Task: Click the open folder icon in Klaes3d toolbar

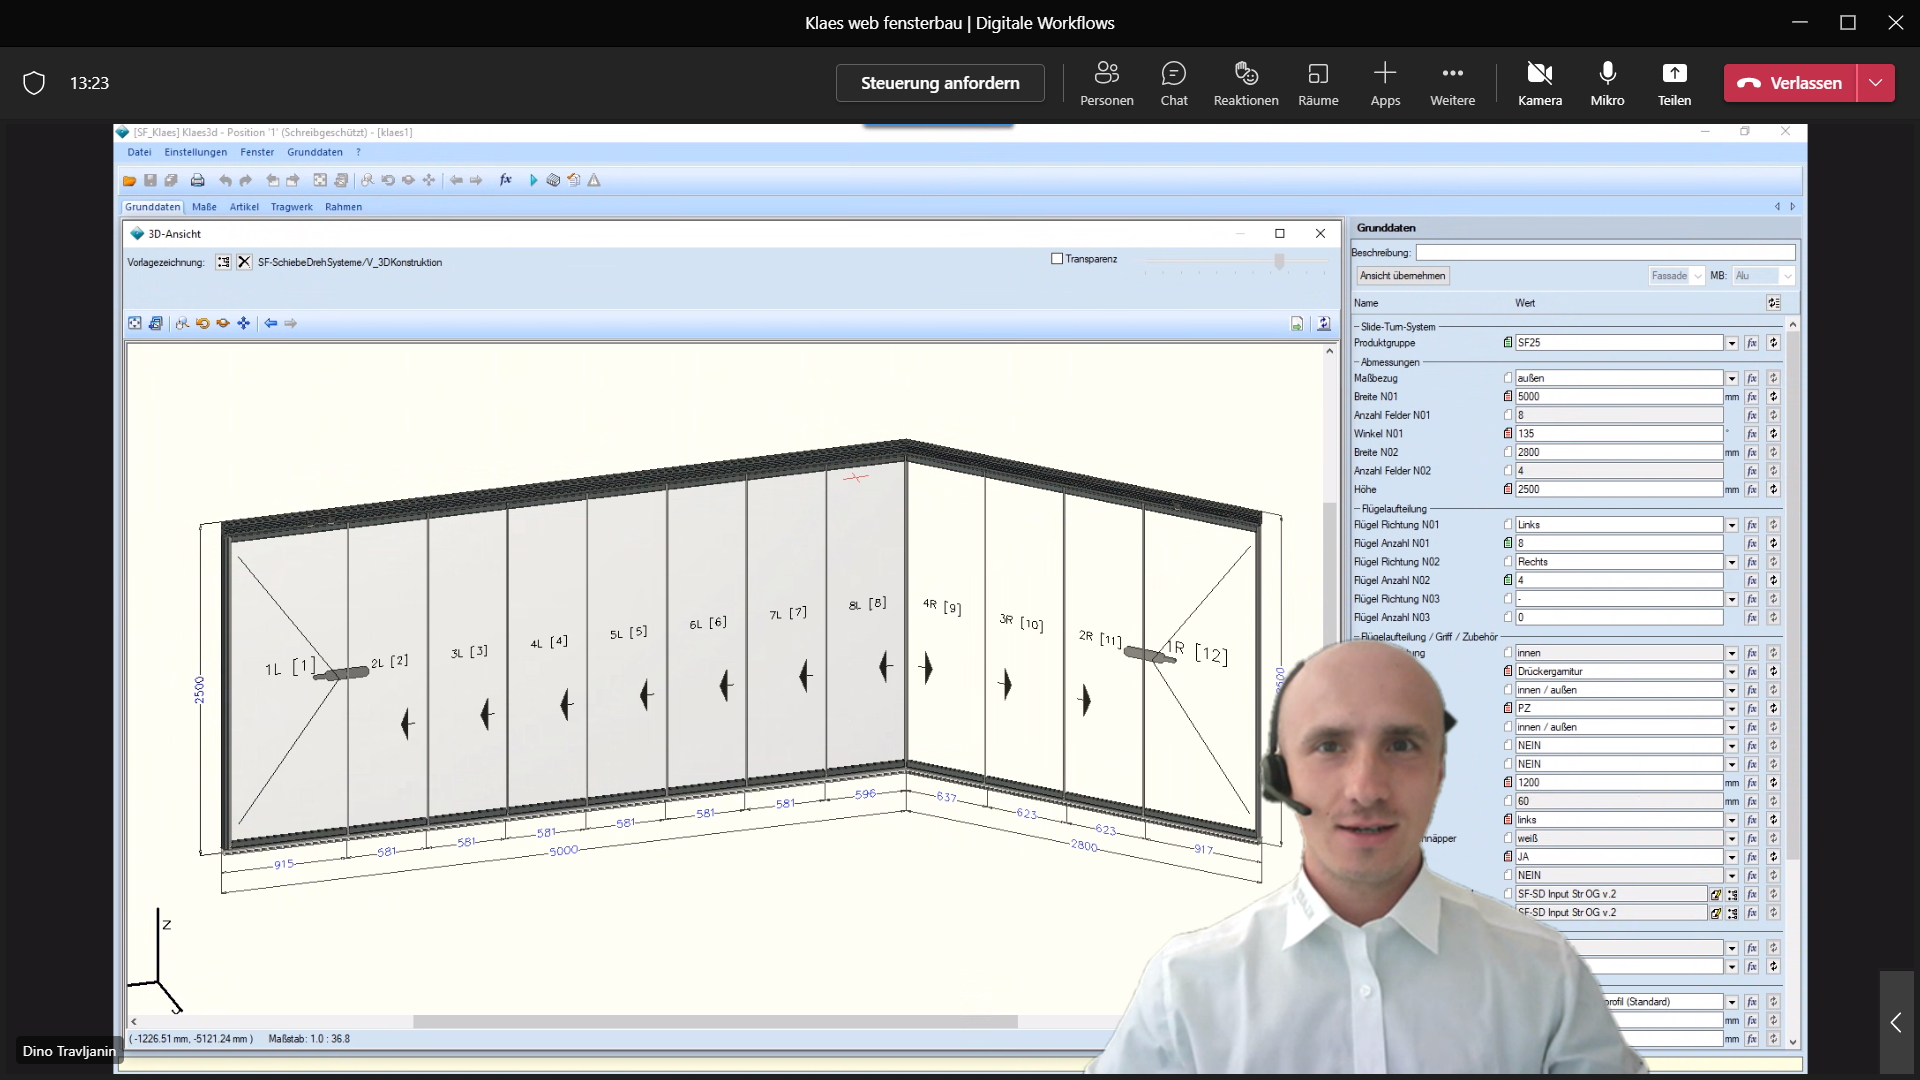Action: [130, 181]
